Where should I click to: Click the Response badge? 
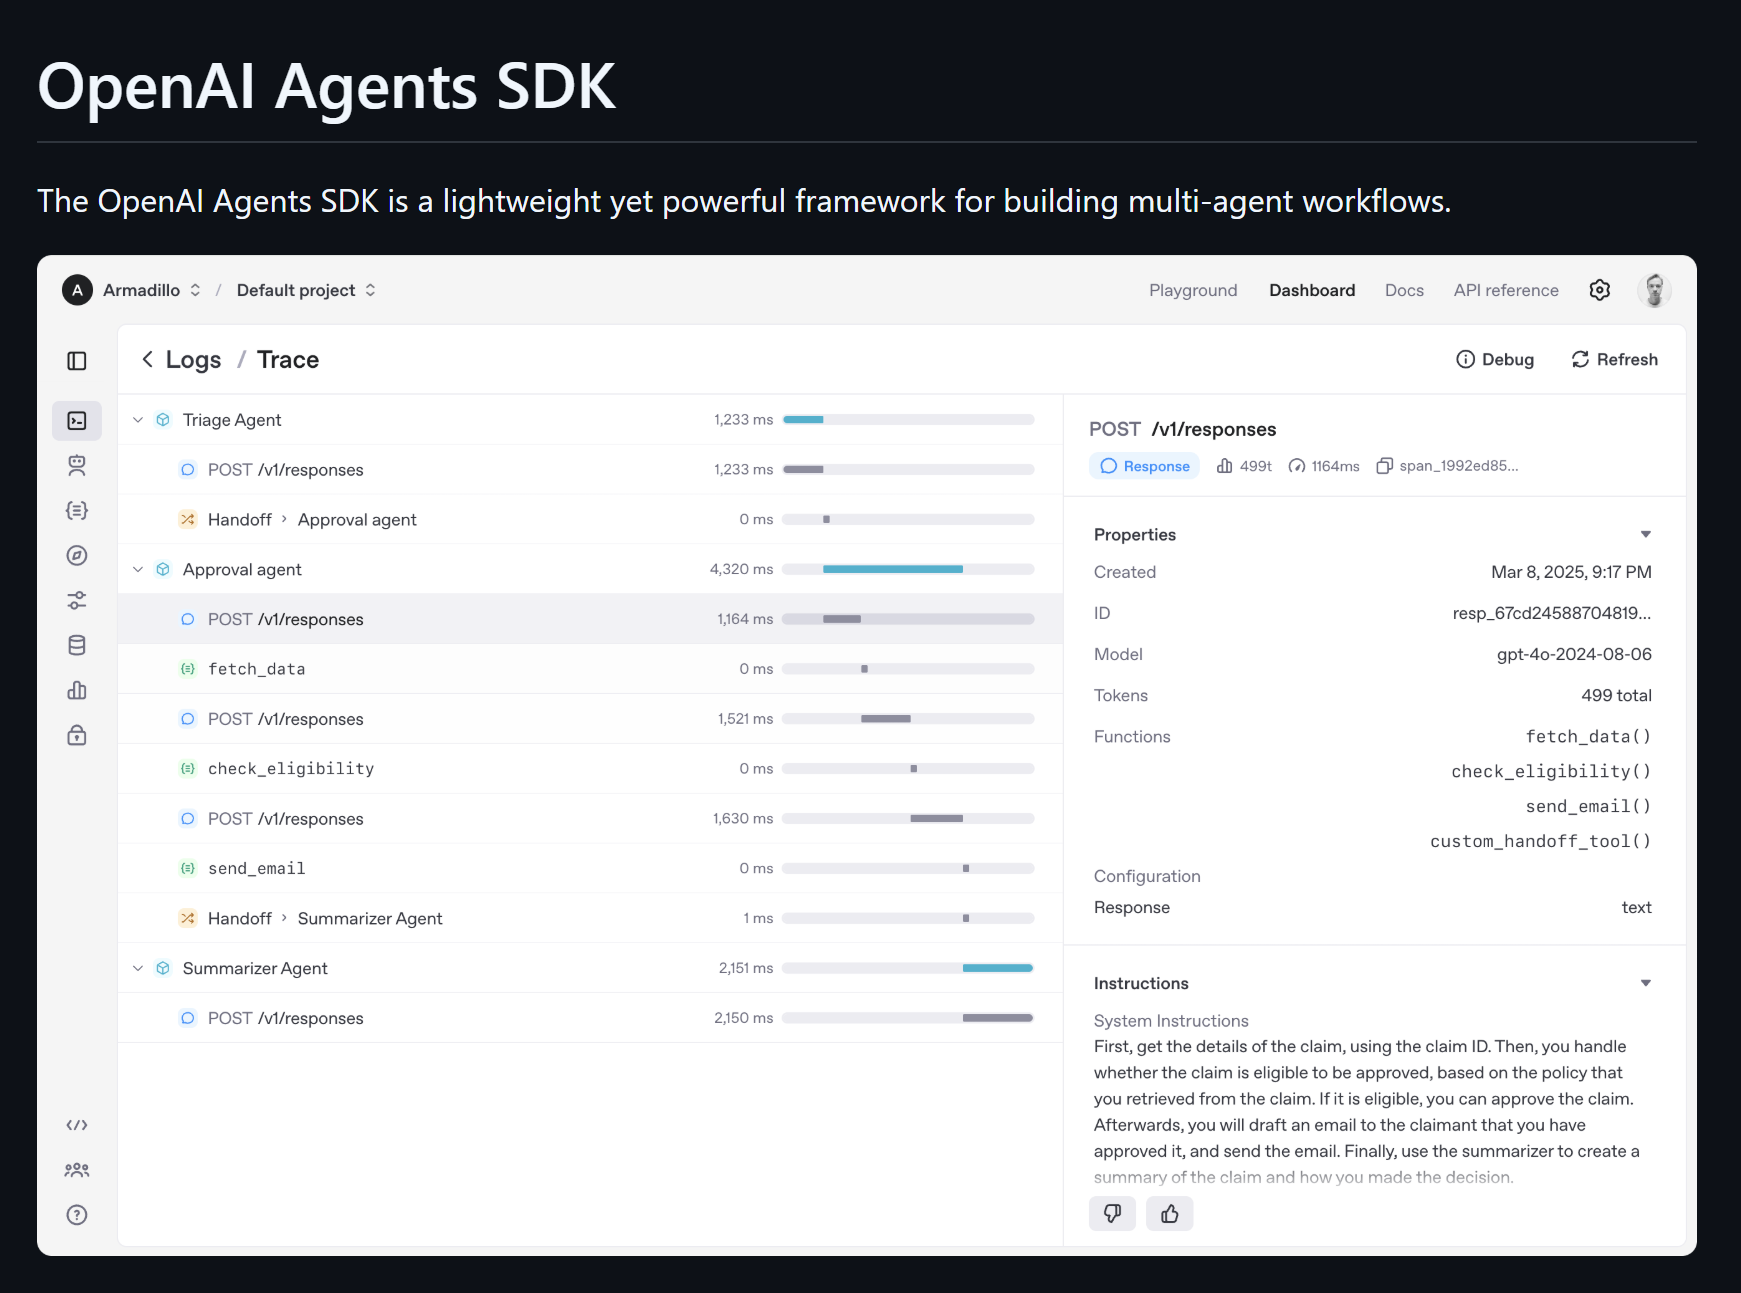[x=1144, y=466]
